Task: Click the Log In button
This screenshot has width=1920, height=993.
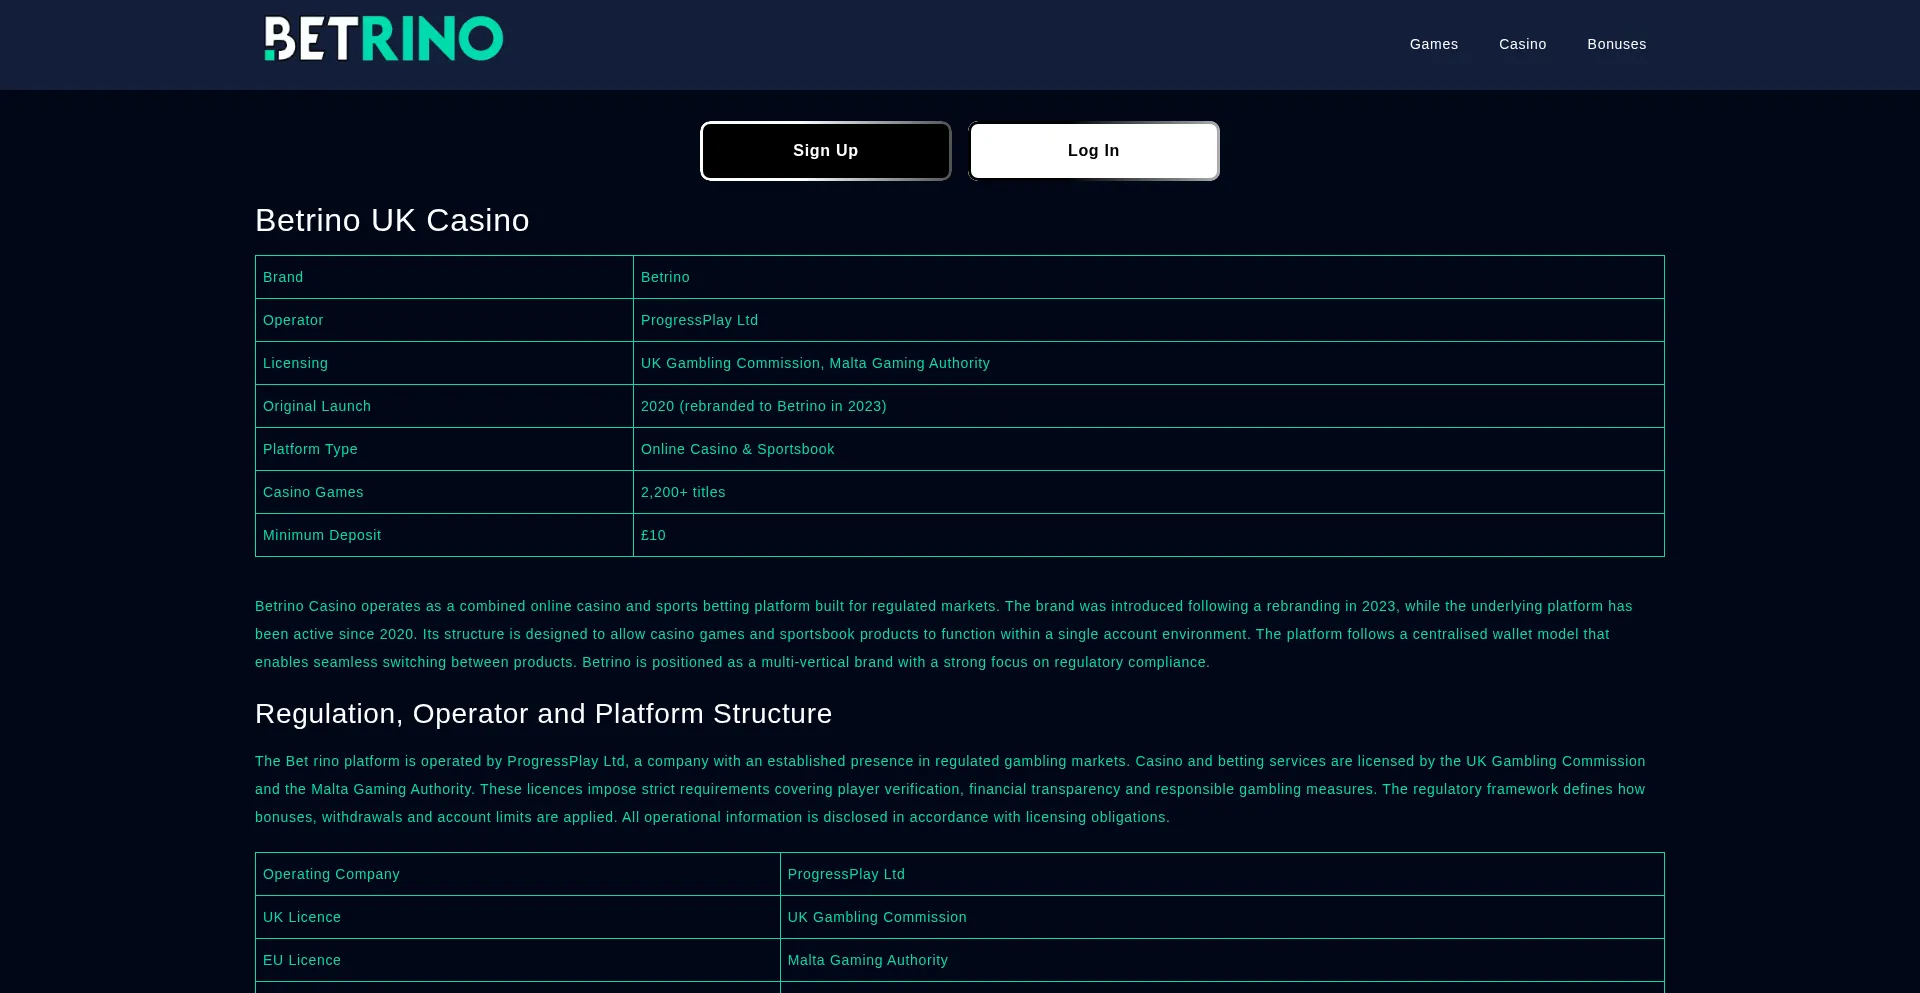Action: [x=1094, y=151]
